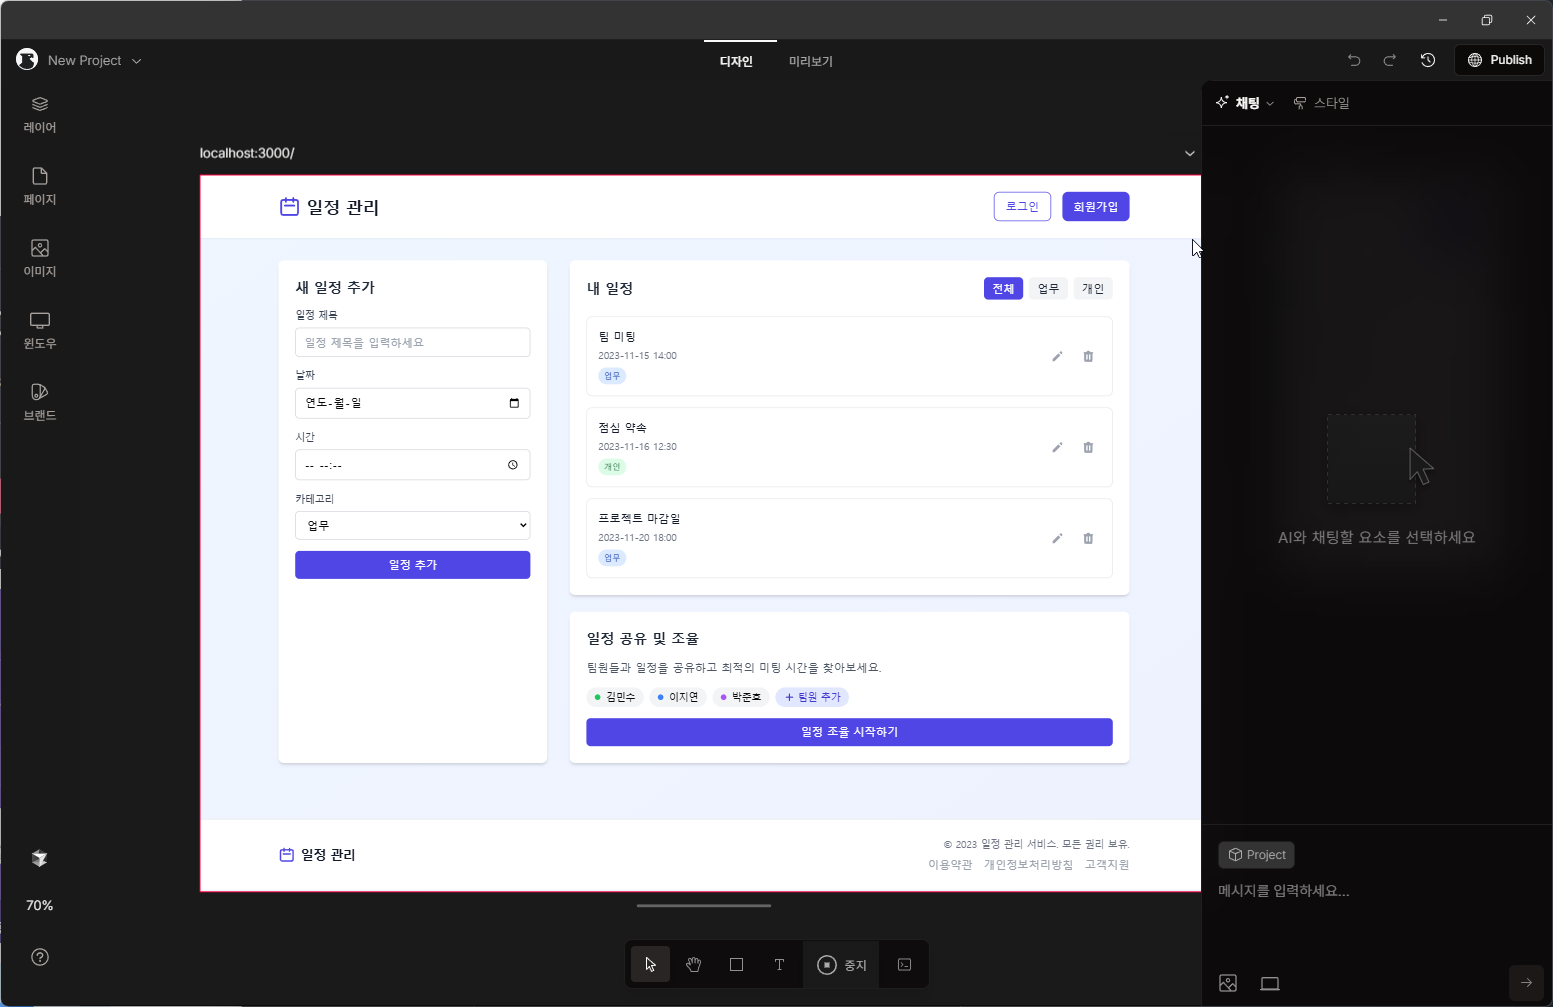This screenshot has height=1007, width=1553.
Task: Open the date picker calendar icon
Action: click(x=514, y=403)
